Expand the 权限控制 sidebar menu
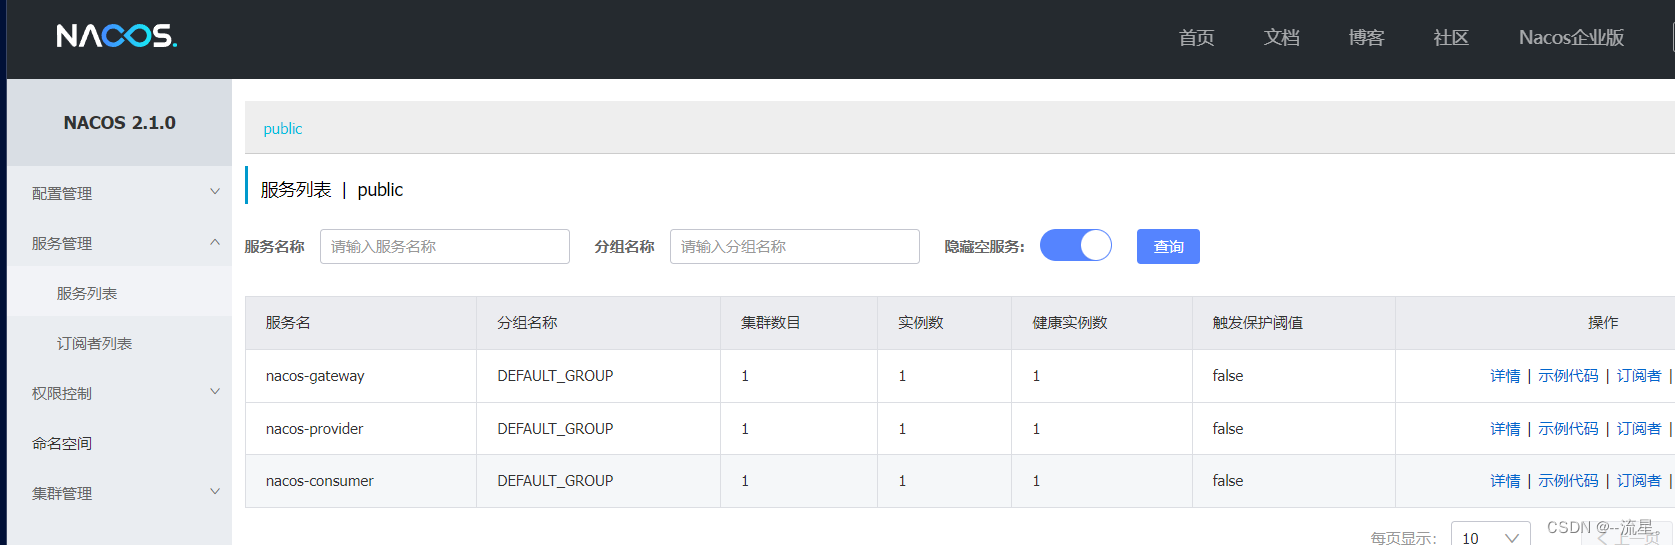The height and width of the screenshot is (545, 1675). click(x=119, y=393)
